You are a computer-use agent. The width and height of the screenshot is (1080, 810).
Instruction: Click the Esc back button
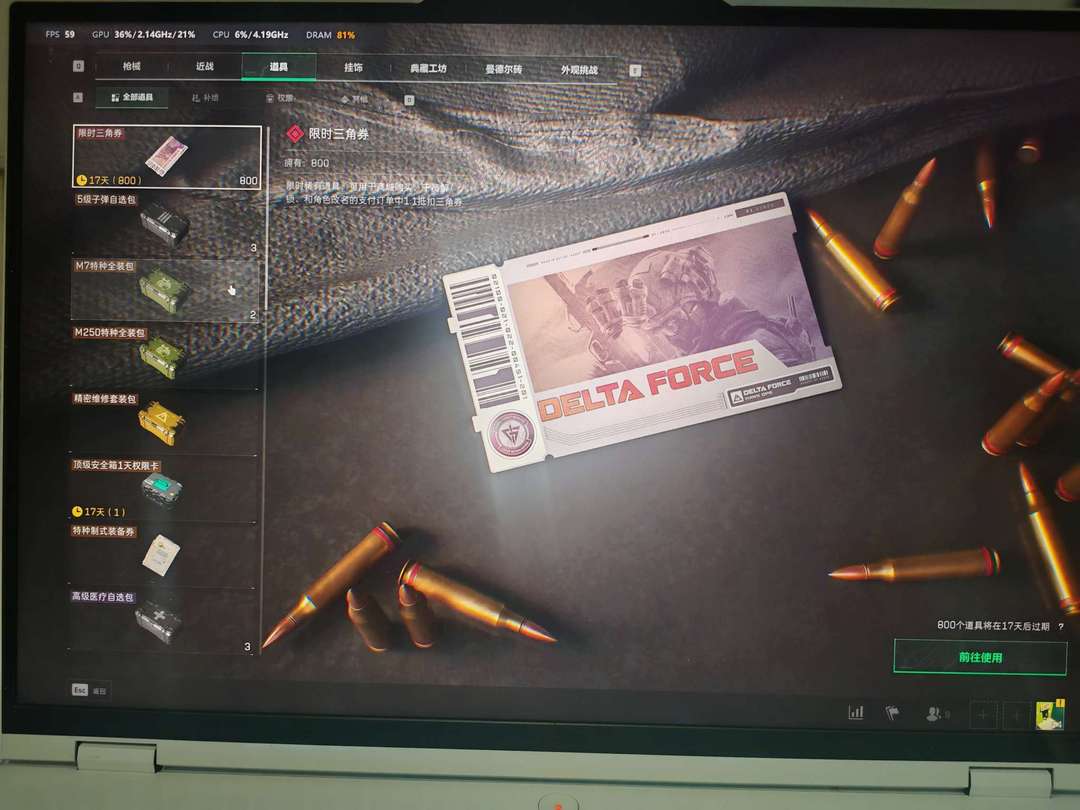[80, 690]
